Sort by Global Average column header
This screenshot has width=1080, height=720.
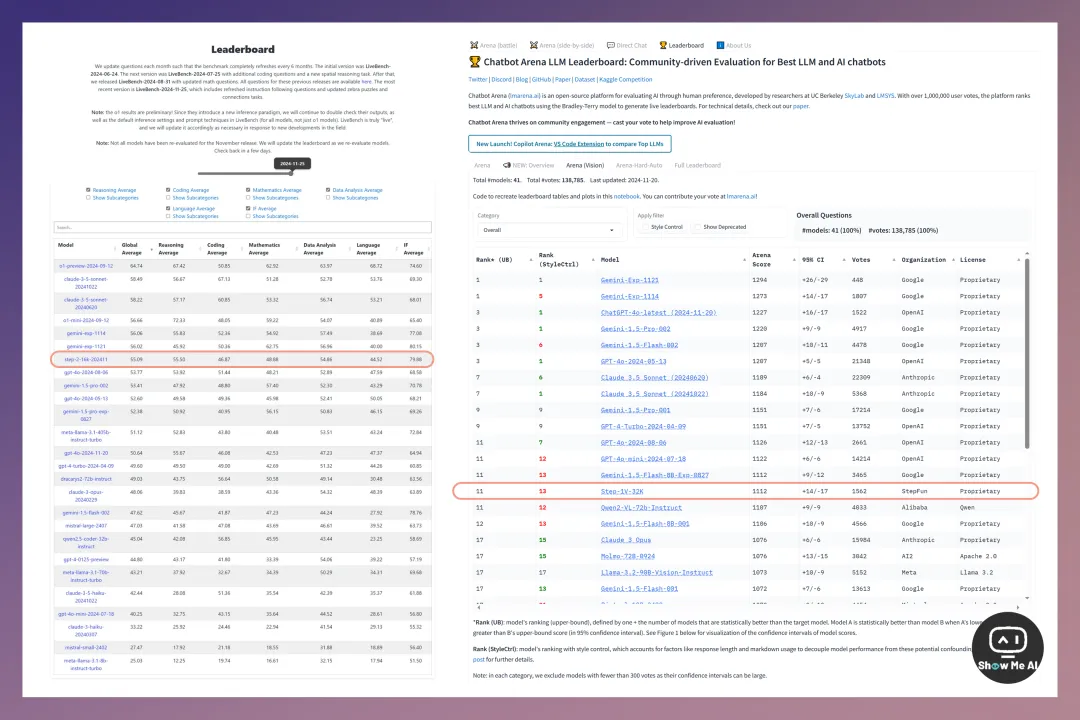(x=132, y=249)
